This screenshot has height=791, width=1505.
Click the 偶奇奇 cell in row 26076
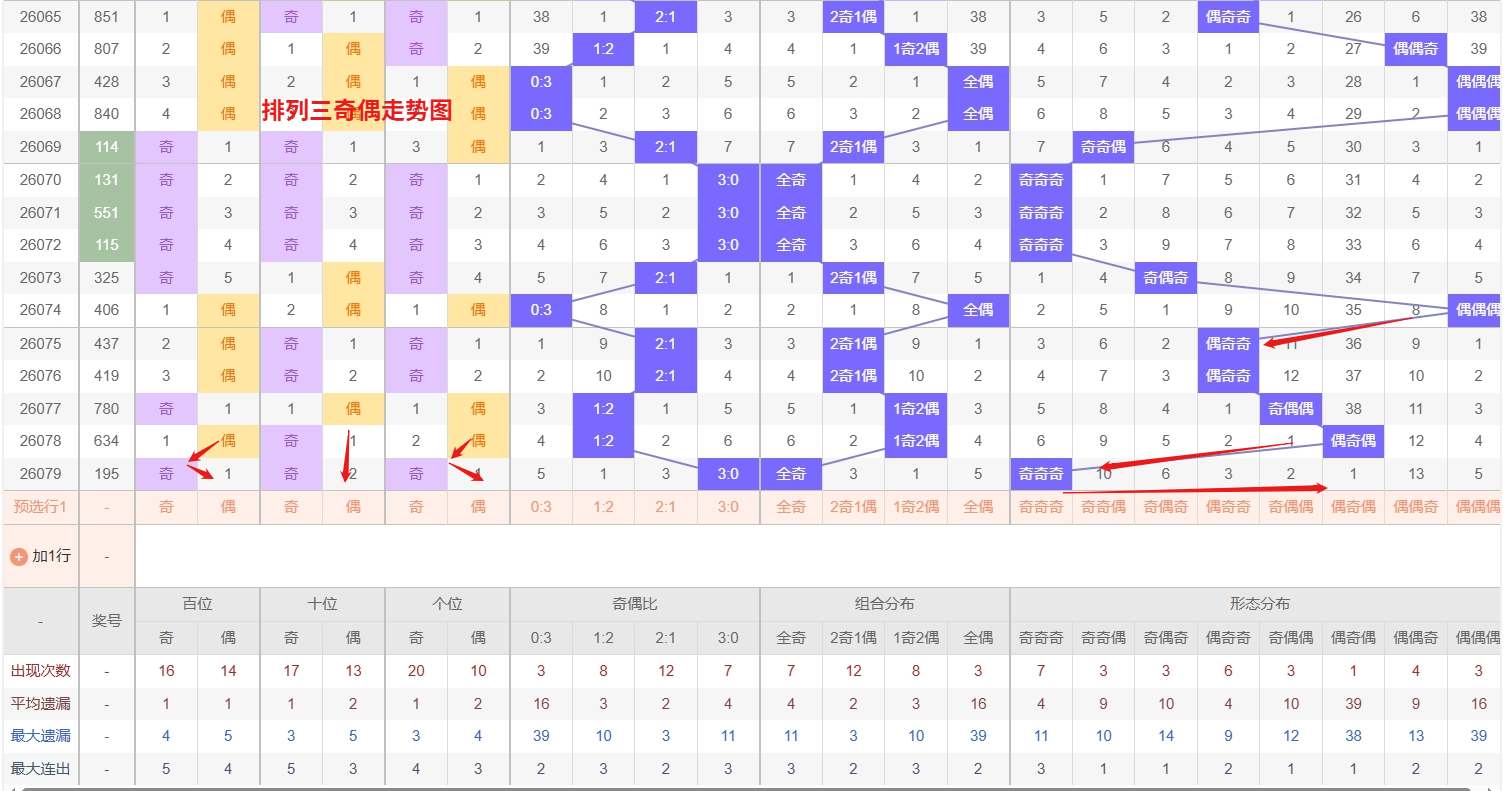coord(1228,376)
